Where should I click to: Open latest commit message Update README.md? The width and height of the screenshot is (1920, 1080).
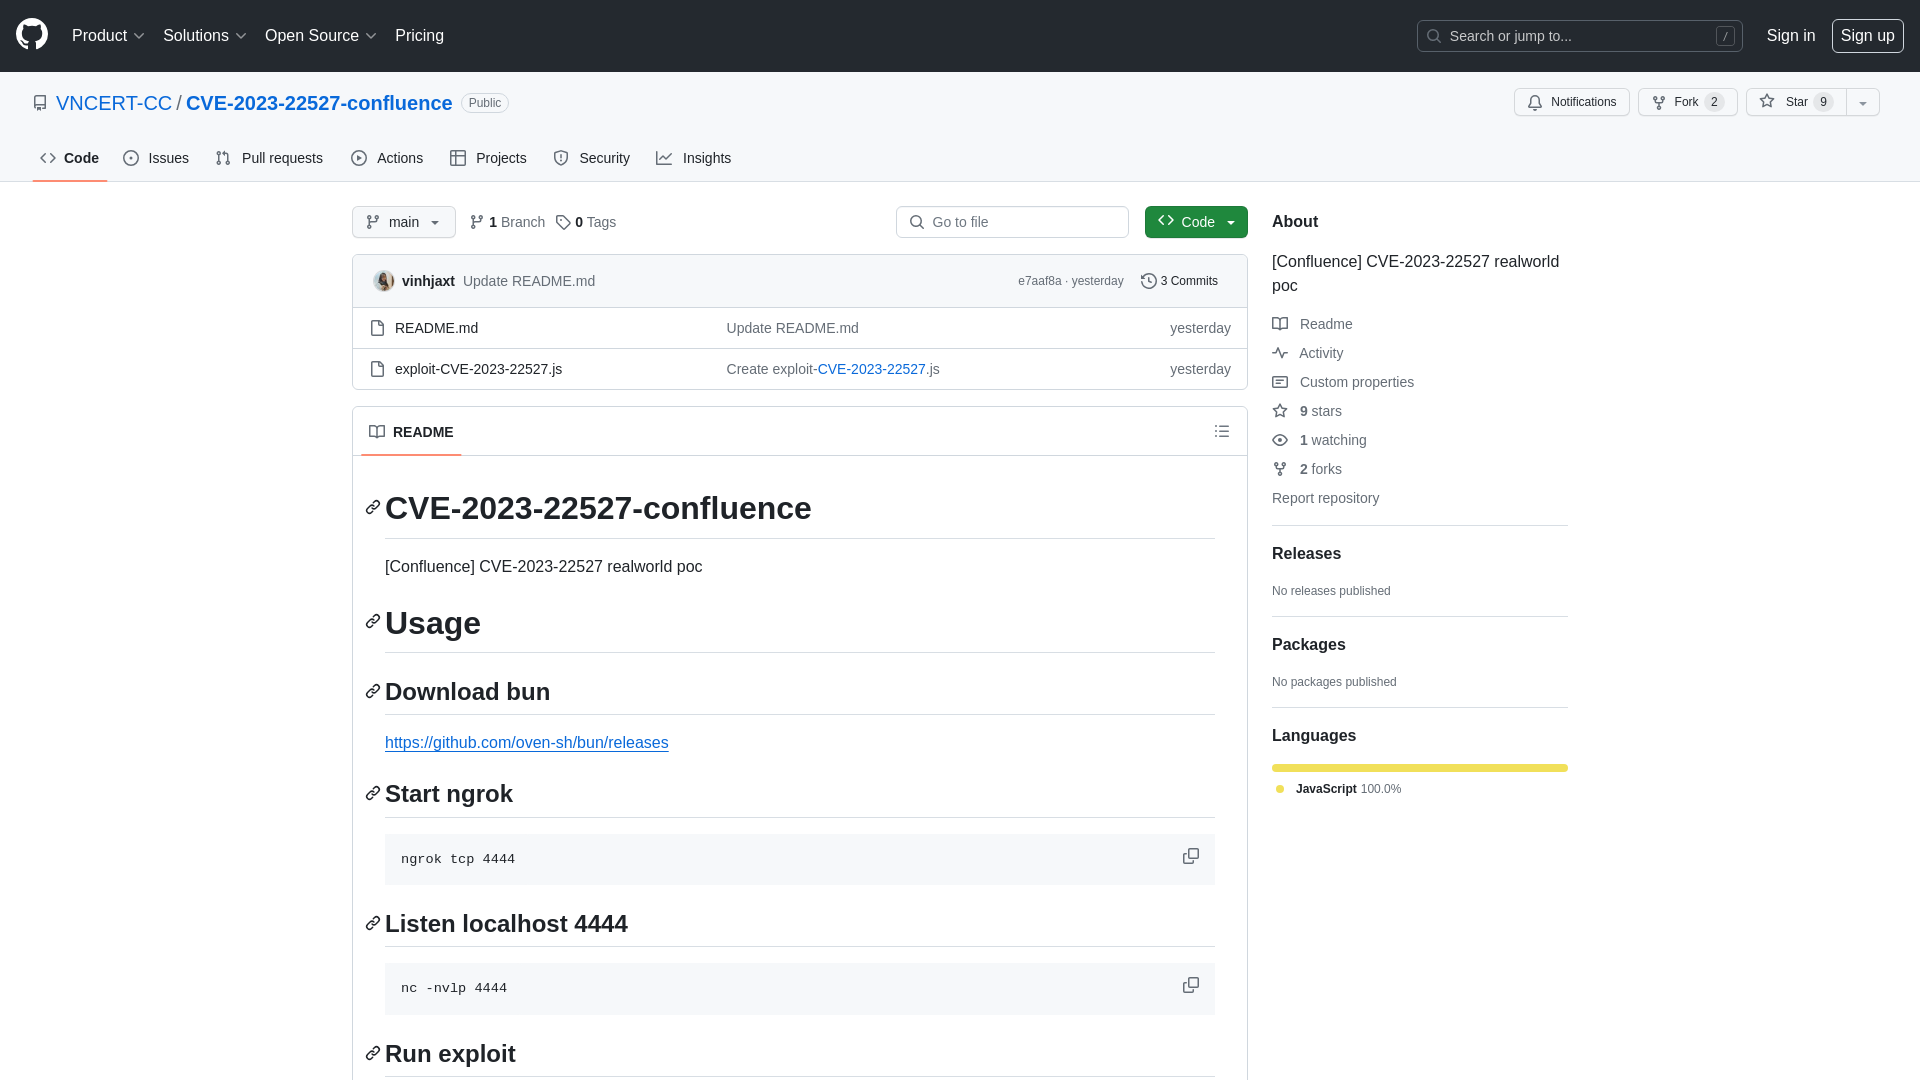tap(529, 281)
